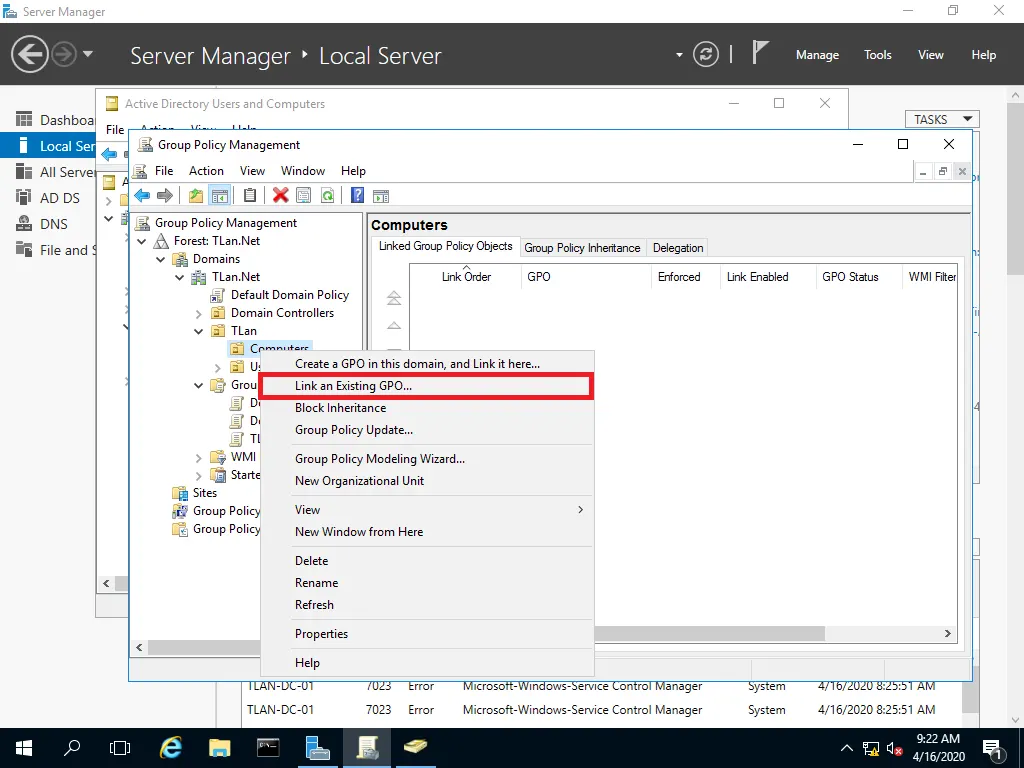Switch to the Group Policy Inheritance tab
Viewport: 1024px width, 768px height.
click(x=582, y=248)
